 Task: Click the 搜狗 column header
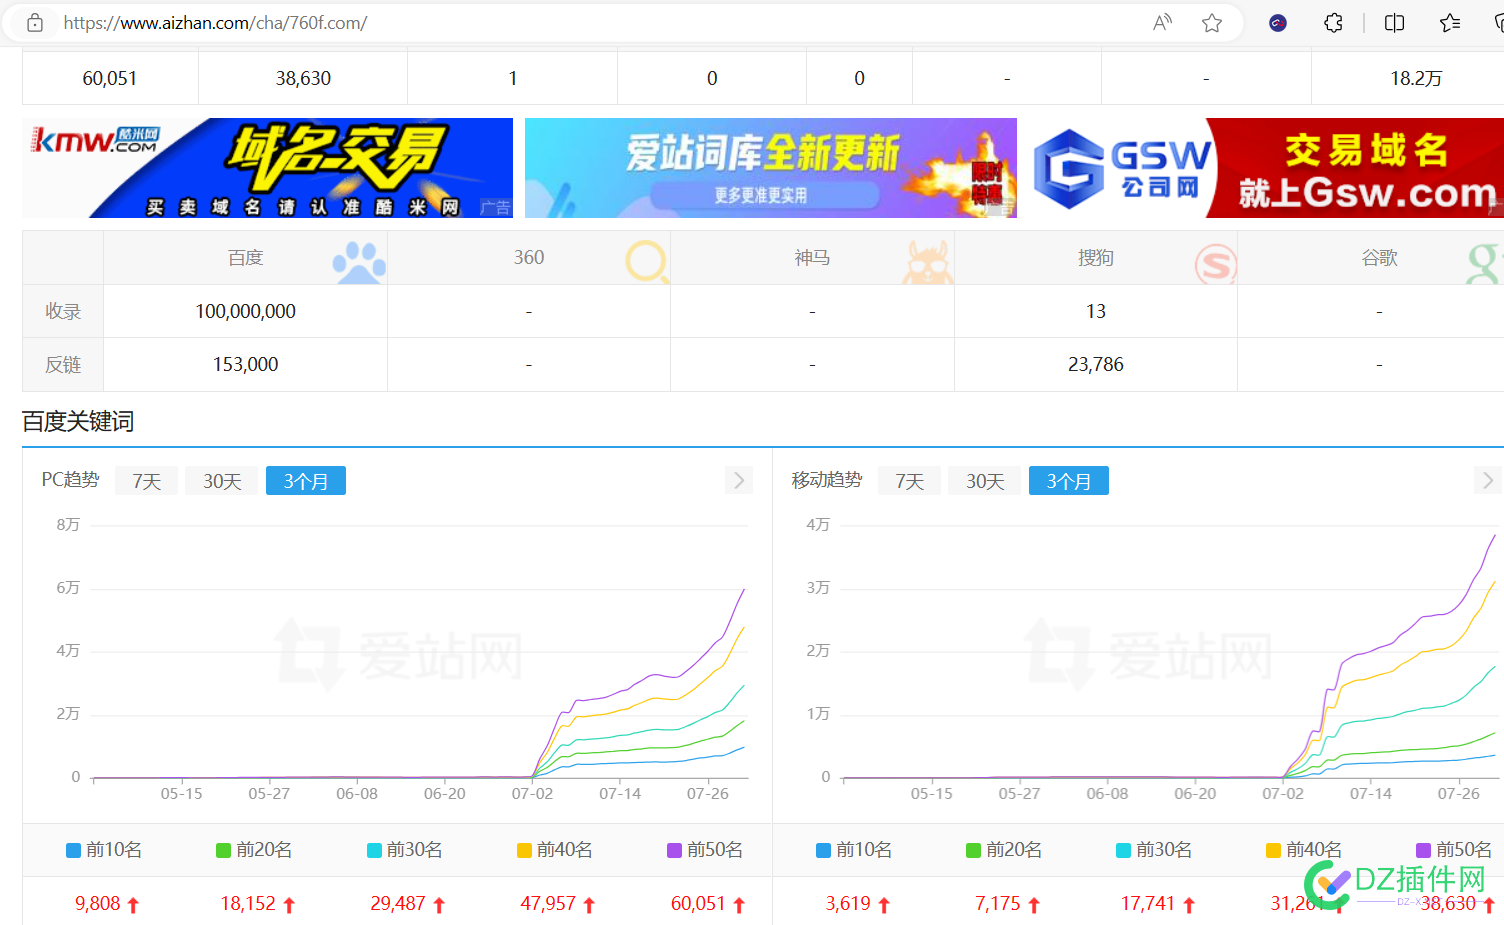coord(1096,258)
